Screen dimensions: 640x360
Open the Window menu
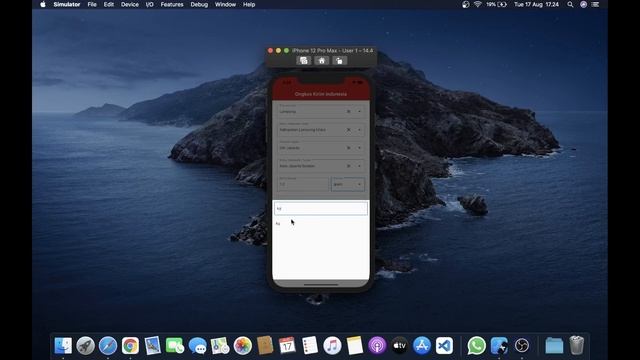coord(225,4)
